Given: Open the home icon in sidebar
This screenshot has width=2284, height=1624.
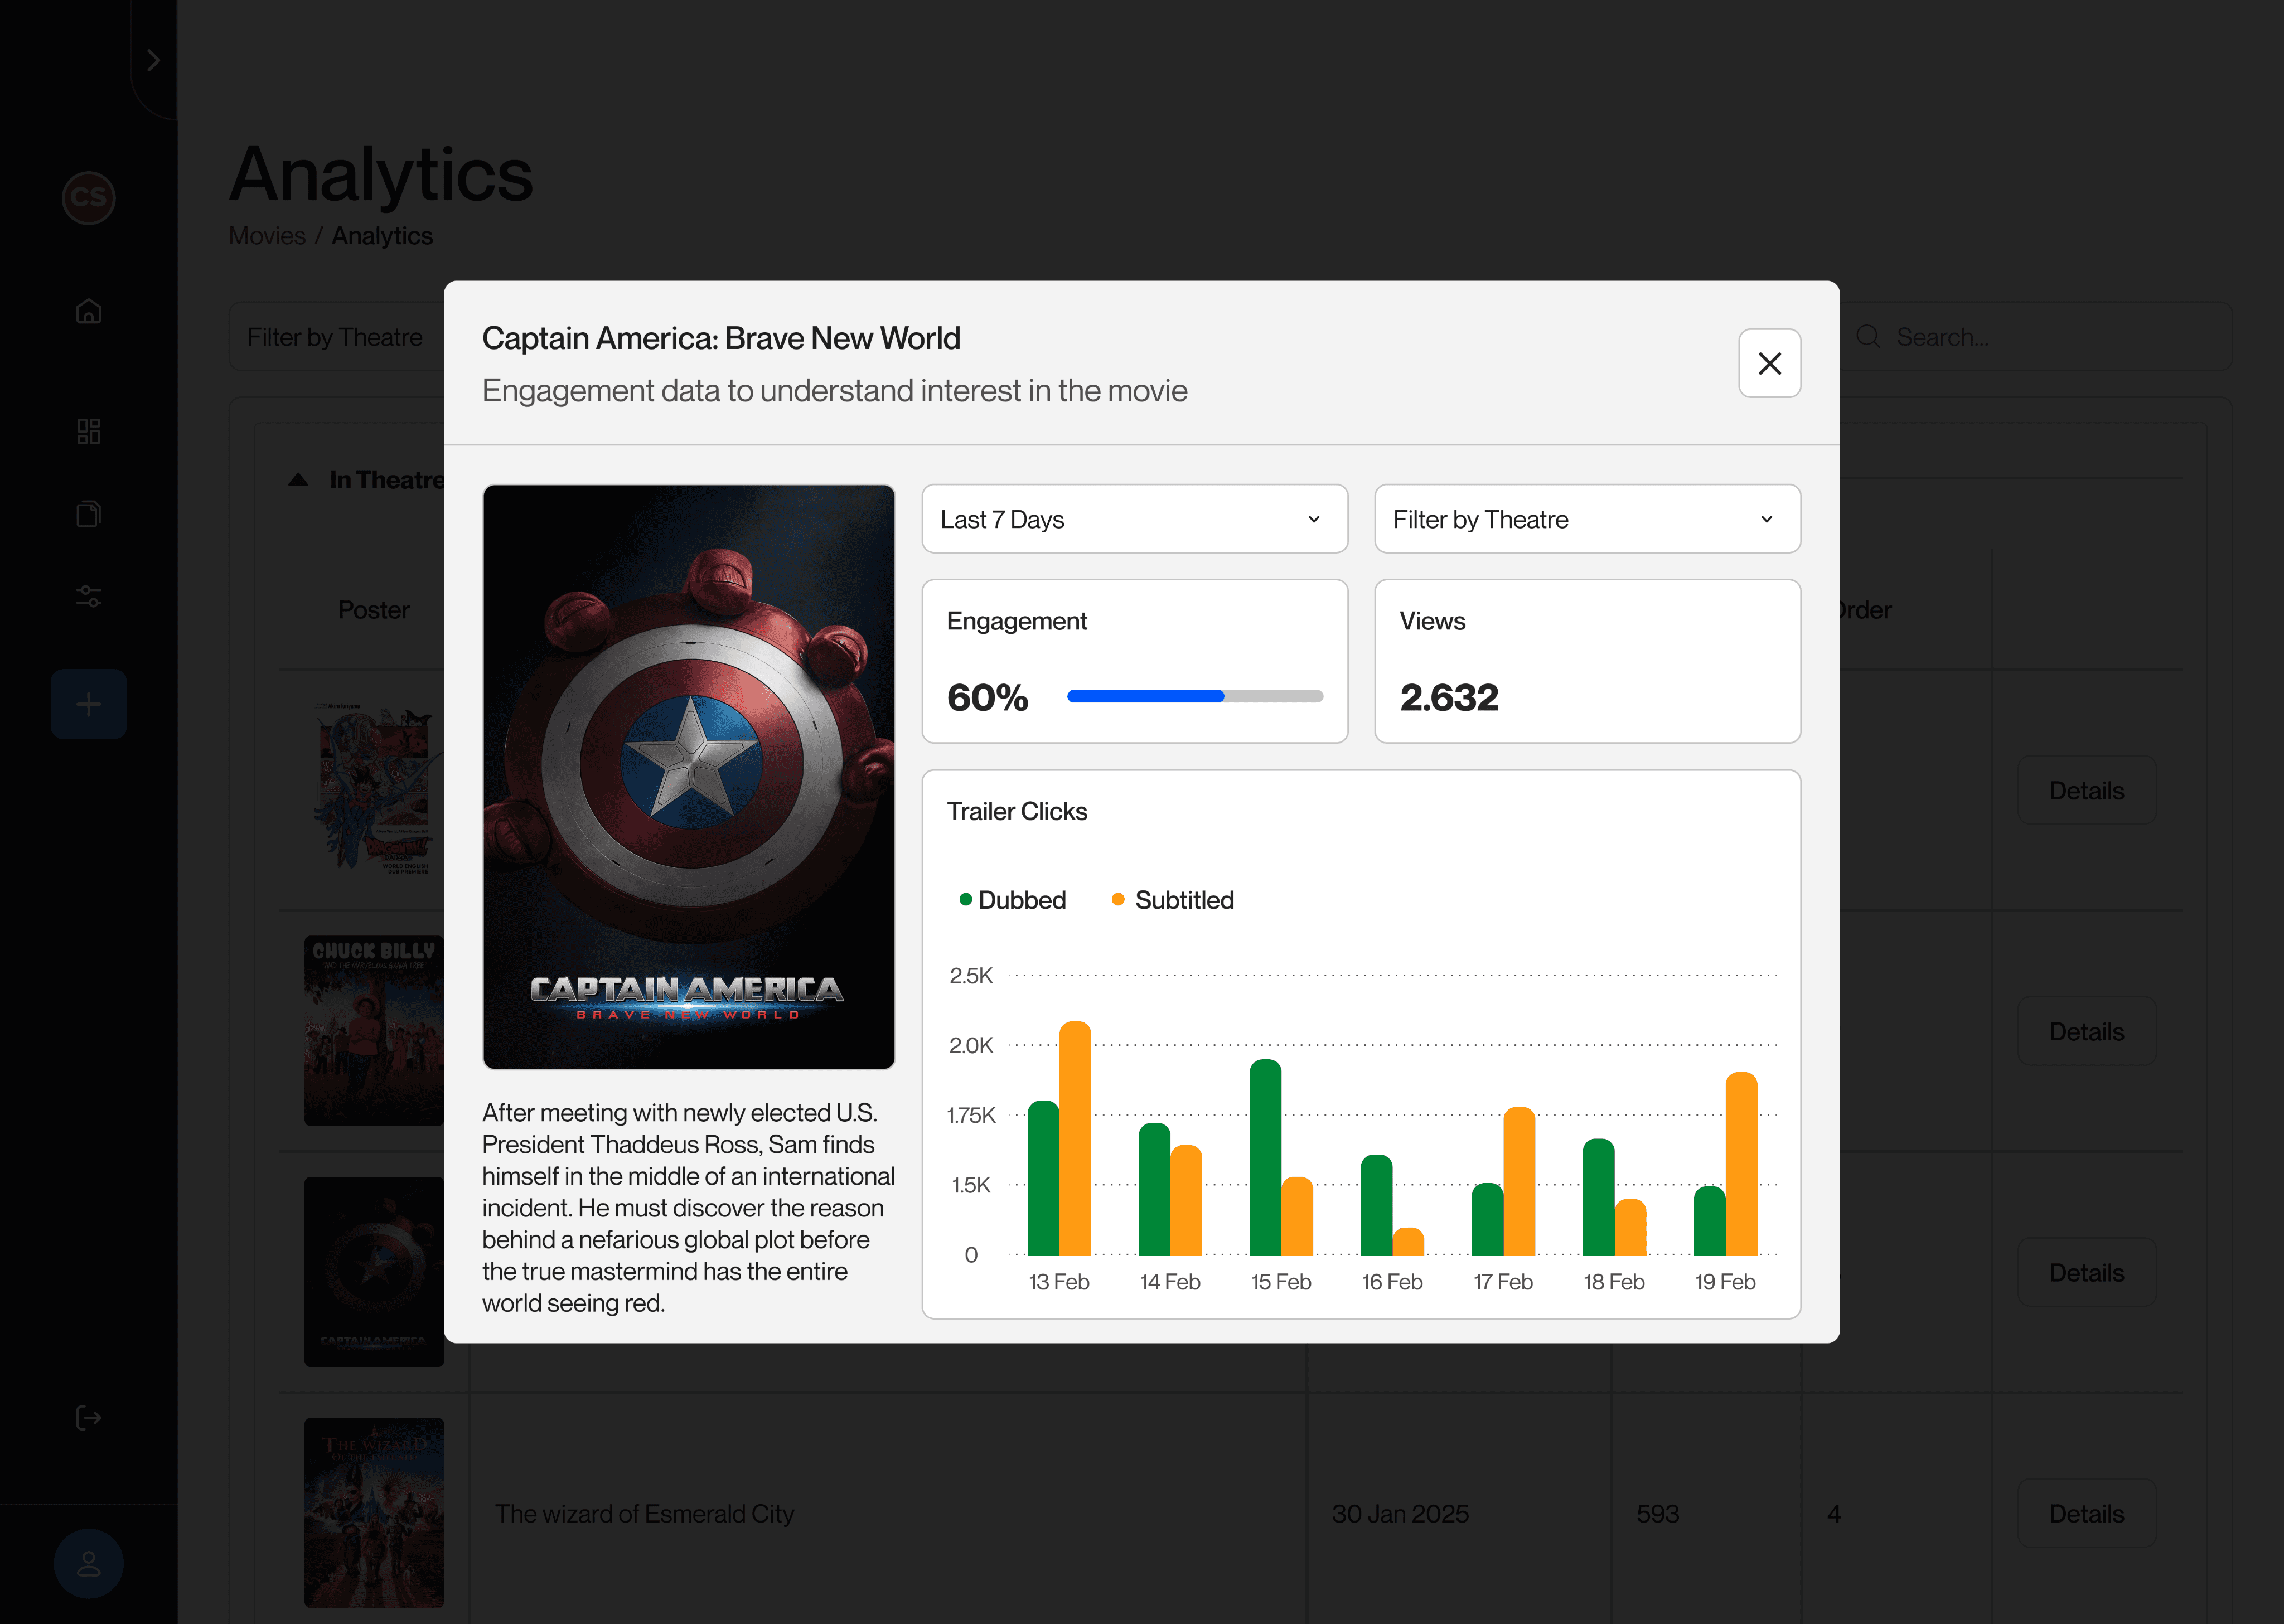Looking at the screenshot, I should (89, 312).
